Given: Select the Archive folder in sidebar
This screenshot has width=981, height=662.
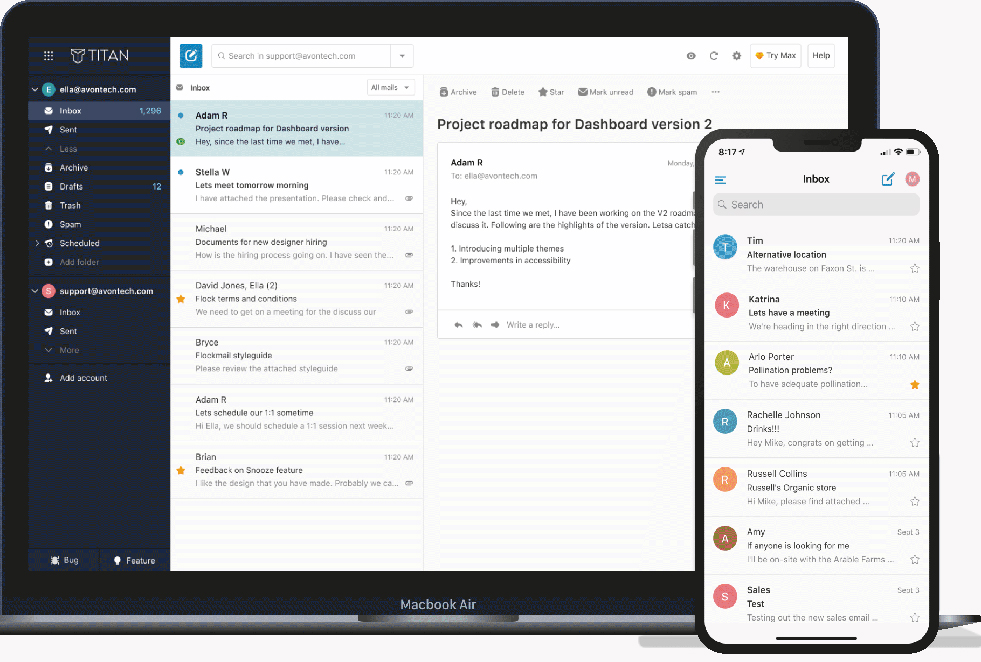Looking at the screenshot, I should pos(73,168).
